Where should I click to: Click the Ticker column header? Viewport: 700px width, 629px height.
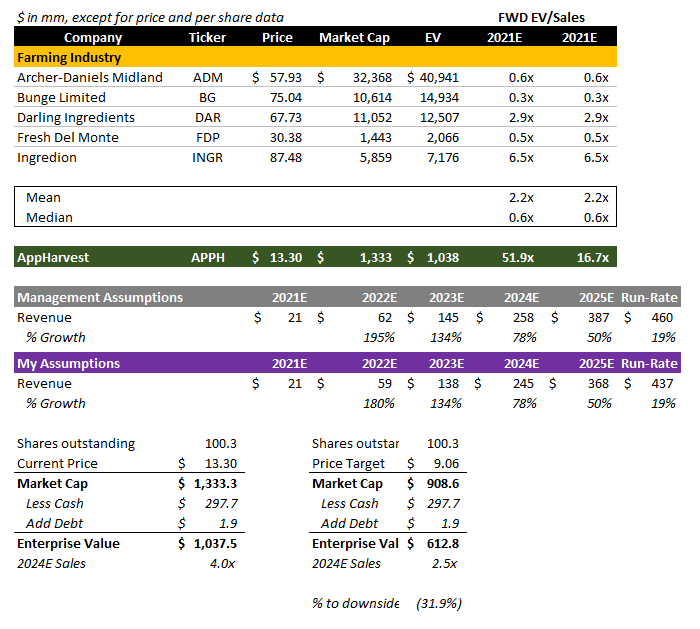coord(207,37)
